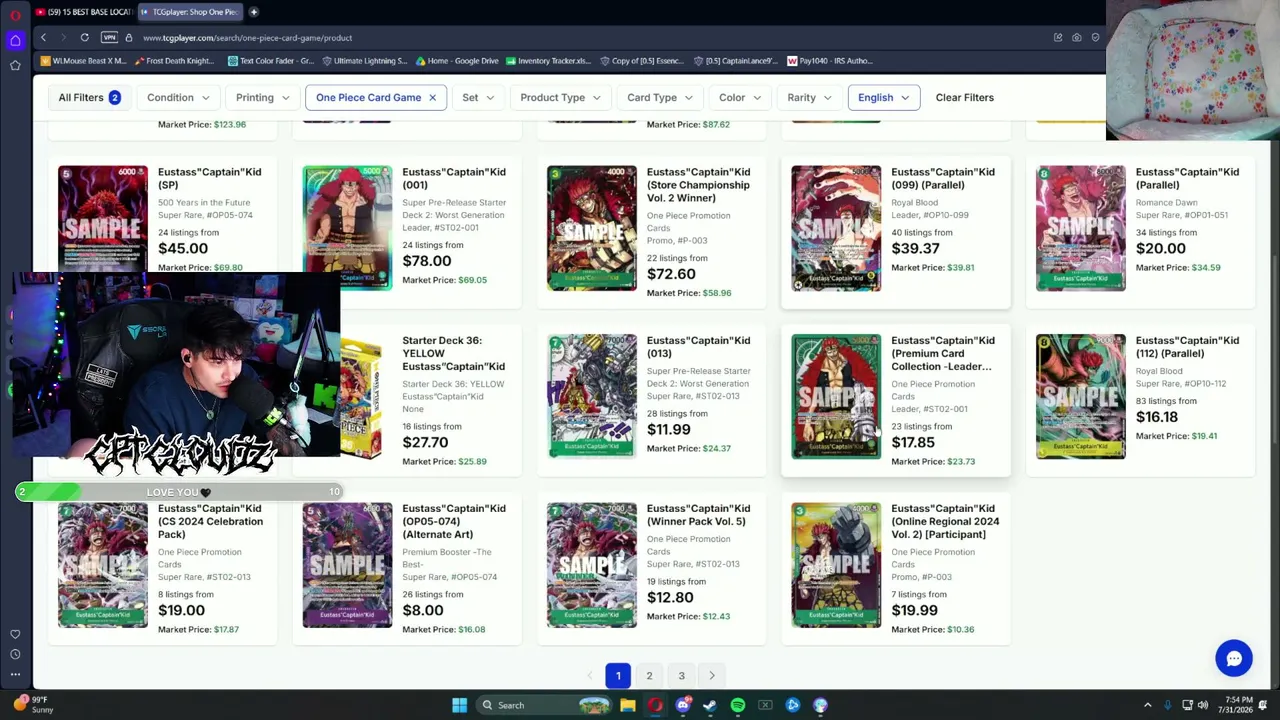Open the Opera menu logo icon
Image resolution: width=1280 pixels, height=720 pixels.
tap(15, 14)
